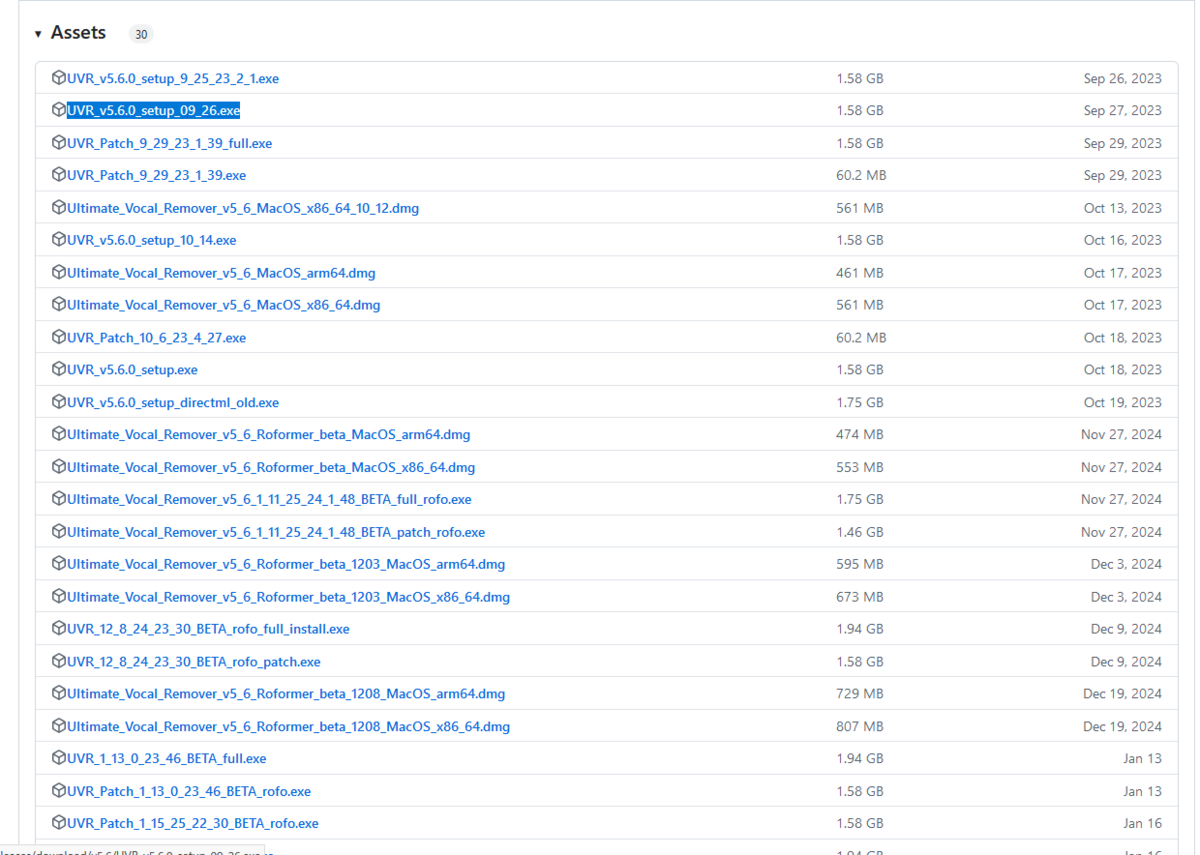1200x855 pixels.
Task: Download UVR_1_13_0_23_46_BETA_full.exe
Action: 167,759
